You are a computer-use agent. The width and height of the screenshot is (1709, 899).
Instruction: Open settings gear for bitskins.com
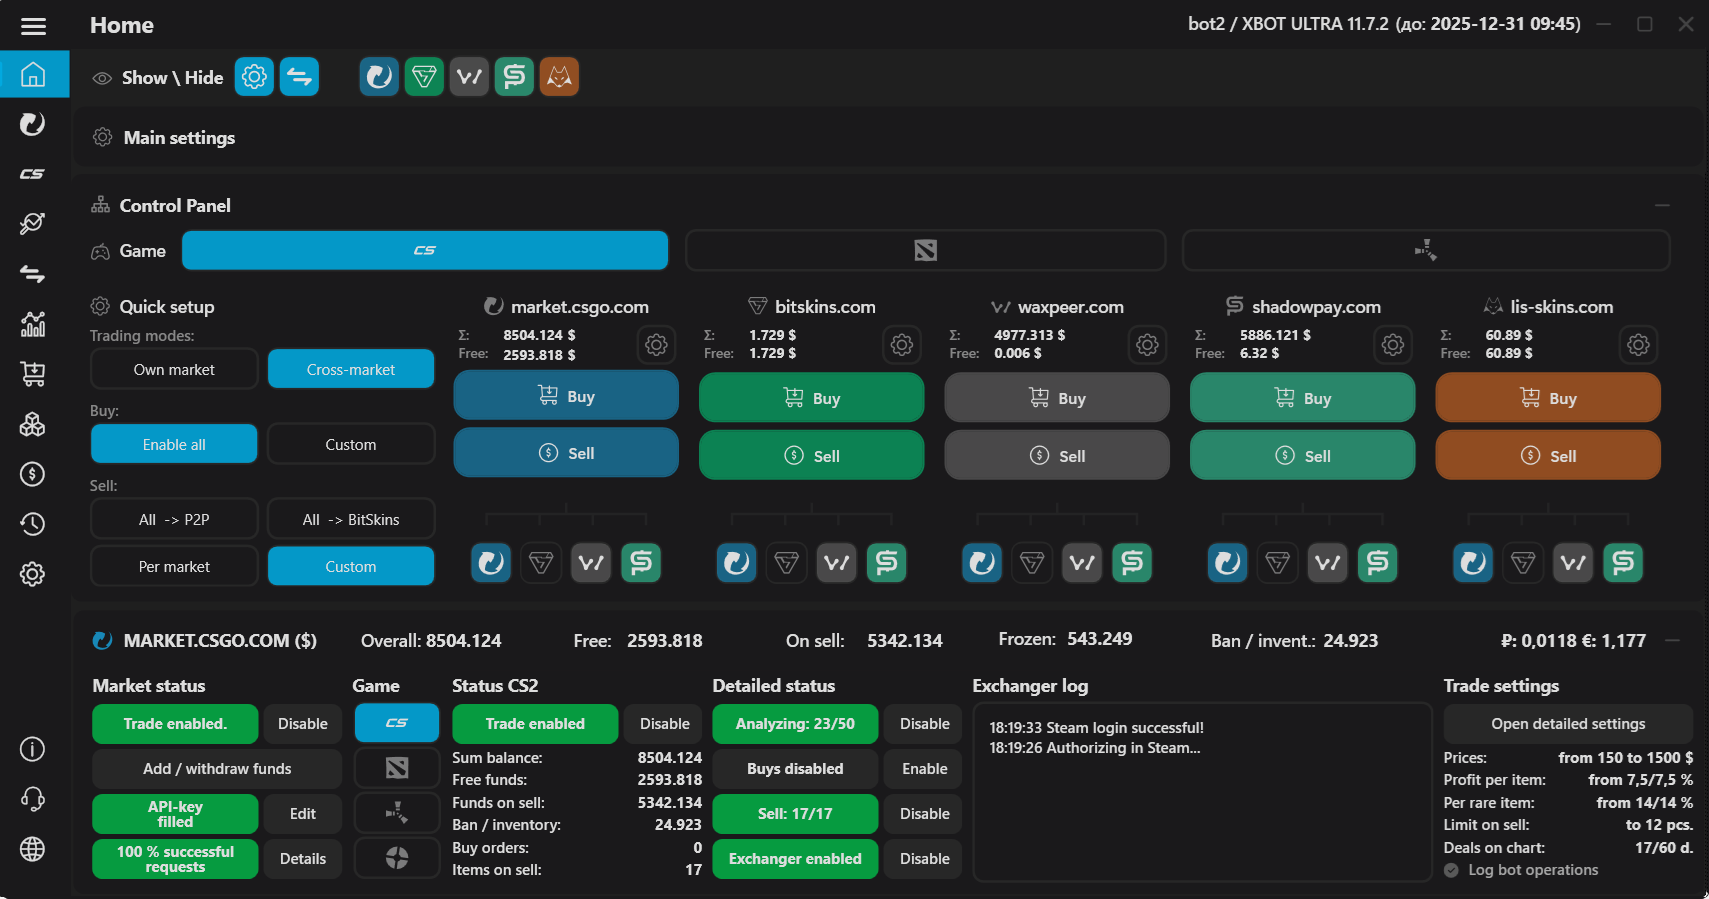(x=901, y=345)
